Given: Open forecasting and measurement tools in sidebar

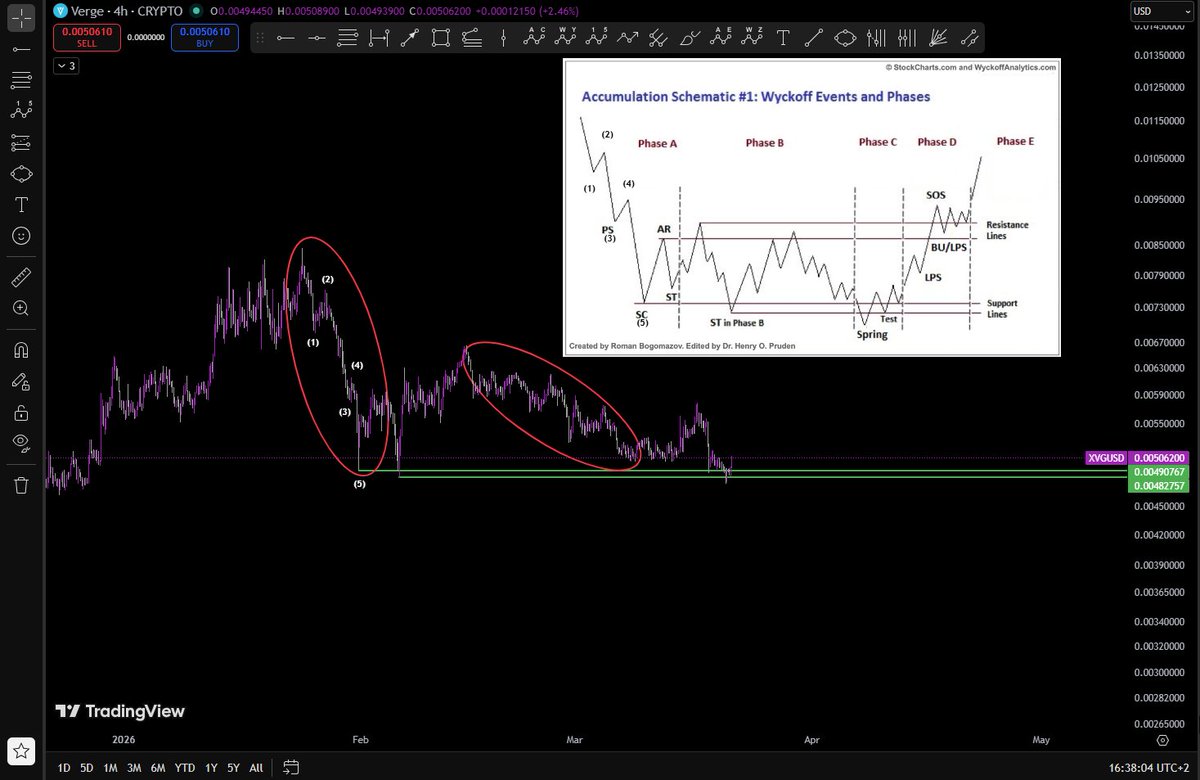Looking at the screenshot, I should 20,141.
